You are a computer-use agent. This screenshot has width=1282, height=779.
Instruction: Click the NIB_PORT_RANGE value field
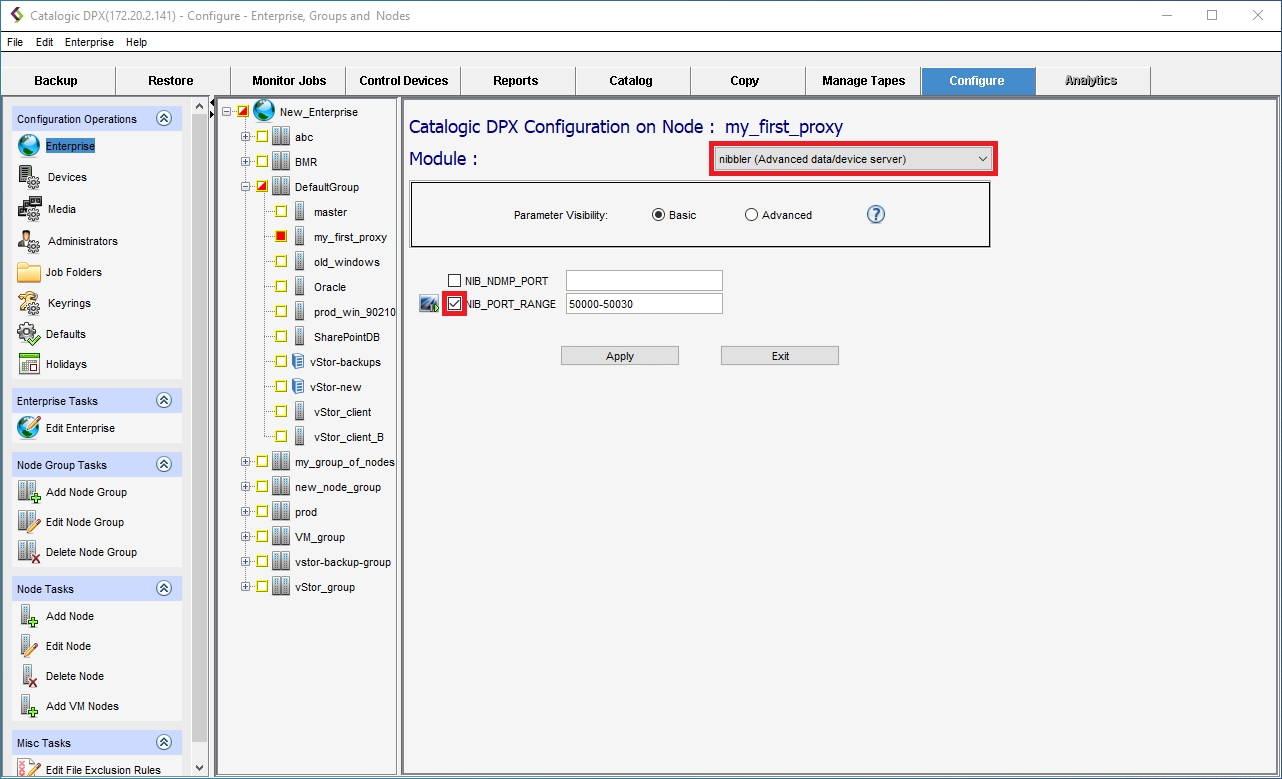coord(643,304)
